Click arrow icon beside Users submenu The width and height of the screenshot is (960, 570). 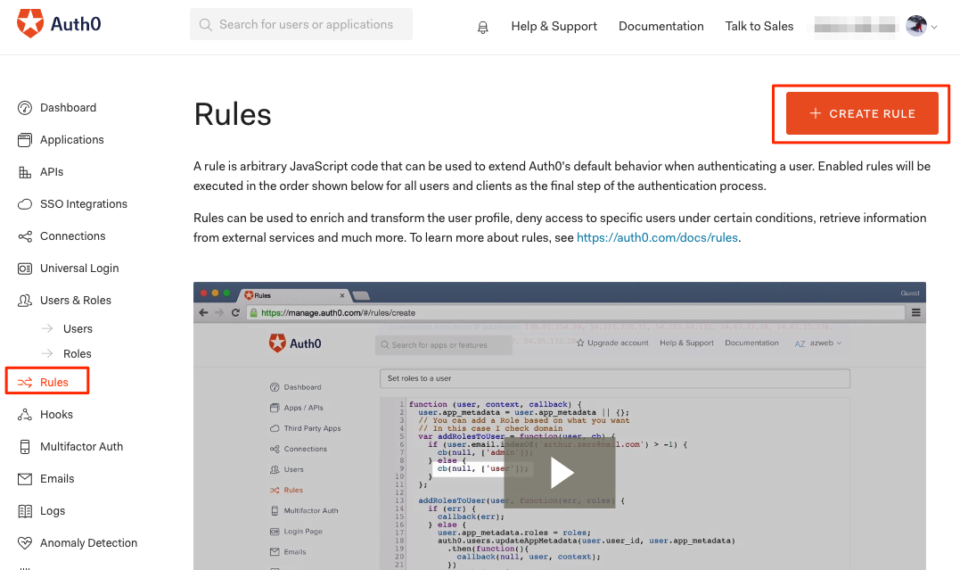(47, 329)
